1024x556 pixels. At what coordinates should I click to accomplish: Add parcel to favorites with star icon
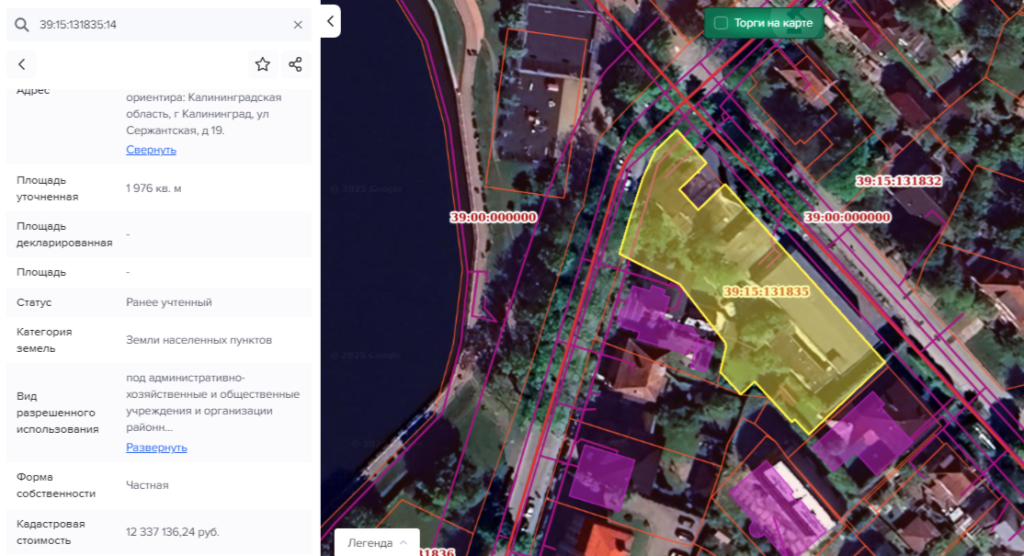(x=262, y=65)
